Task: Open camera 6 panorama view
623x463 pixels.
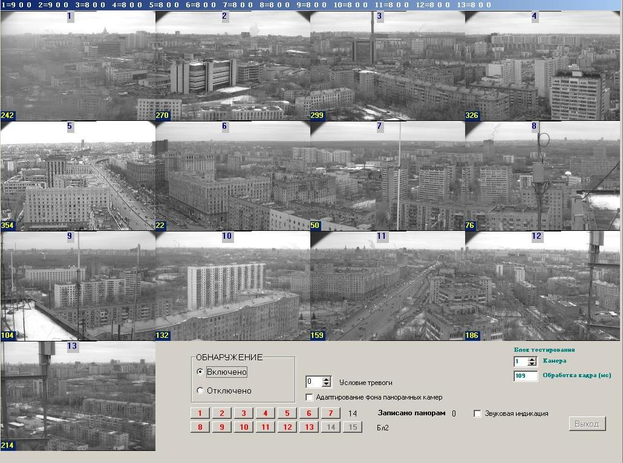Action: point(232,176)
